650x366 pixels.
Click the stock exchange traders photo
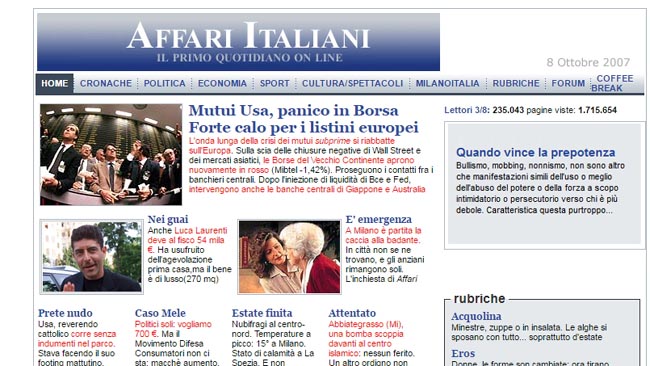(x=111, y=154)
